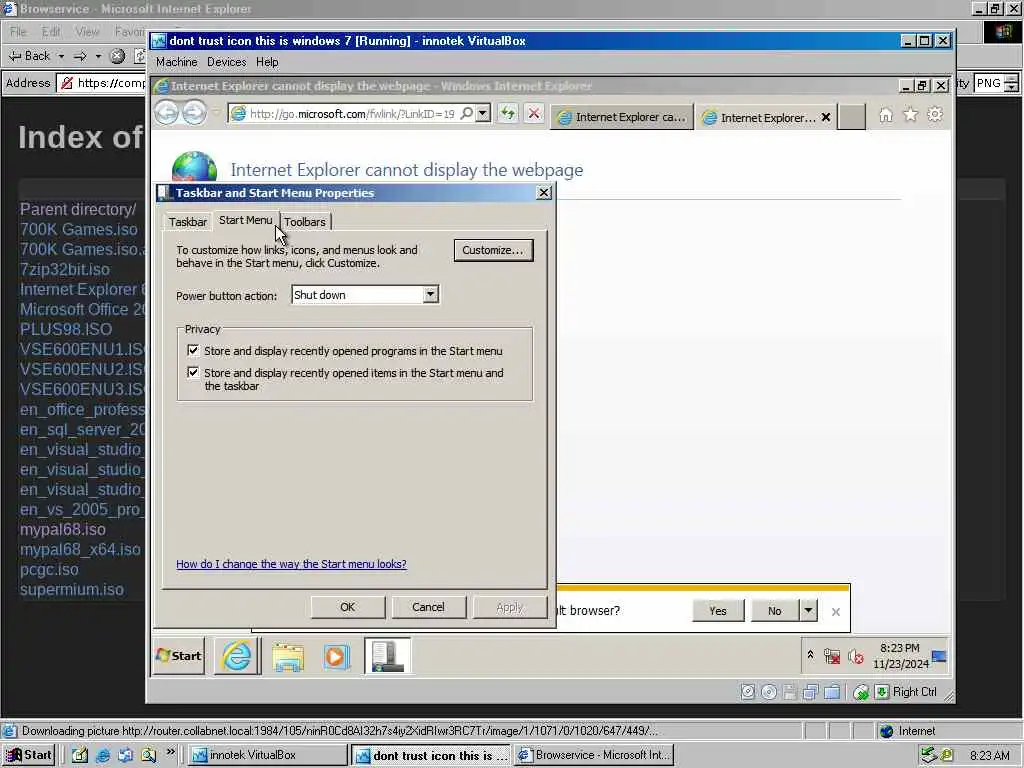Click VirtualBox CD/DVD status icon

click(769, 692)
